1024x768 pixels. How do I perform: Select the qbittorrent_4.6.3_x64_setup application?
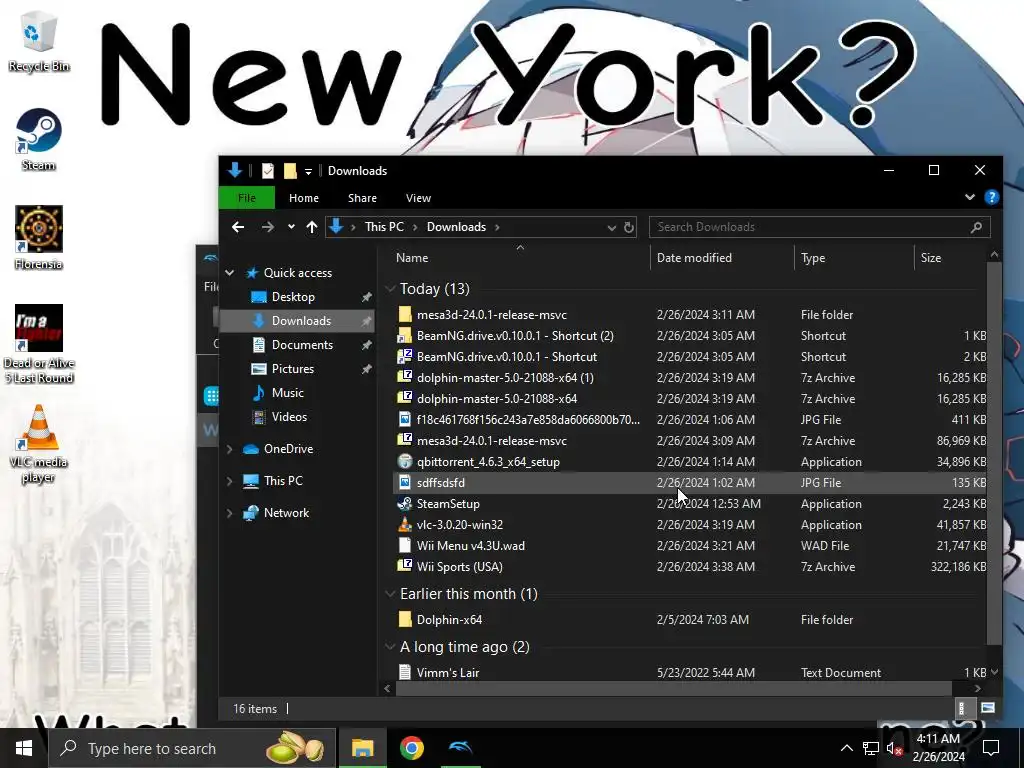pos(488,462)
